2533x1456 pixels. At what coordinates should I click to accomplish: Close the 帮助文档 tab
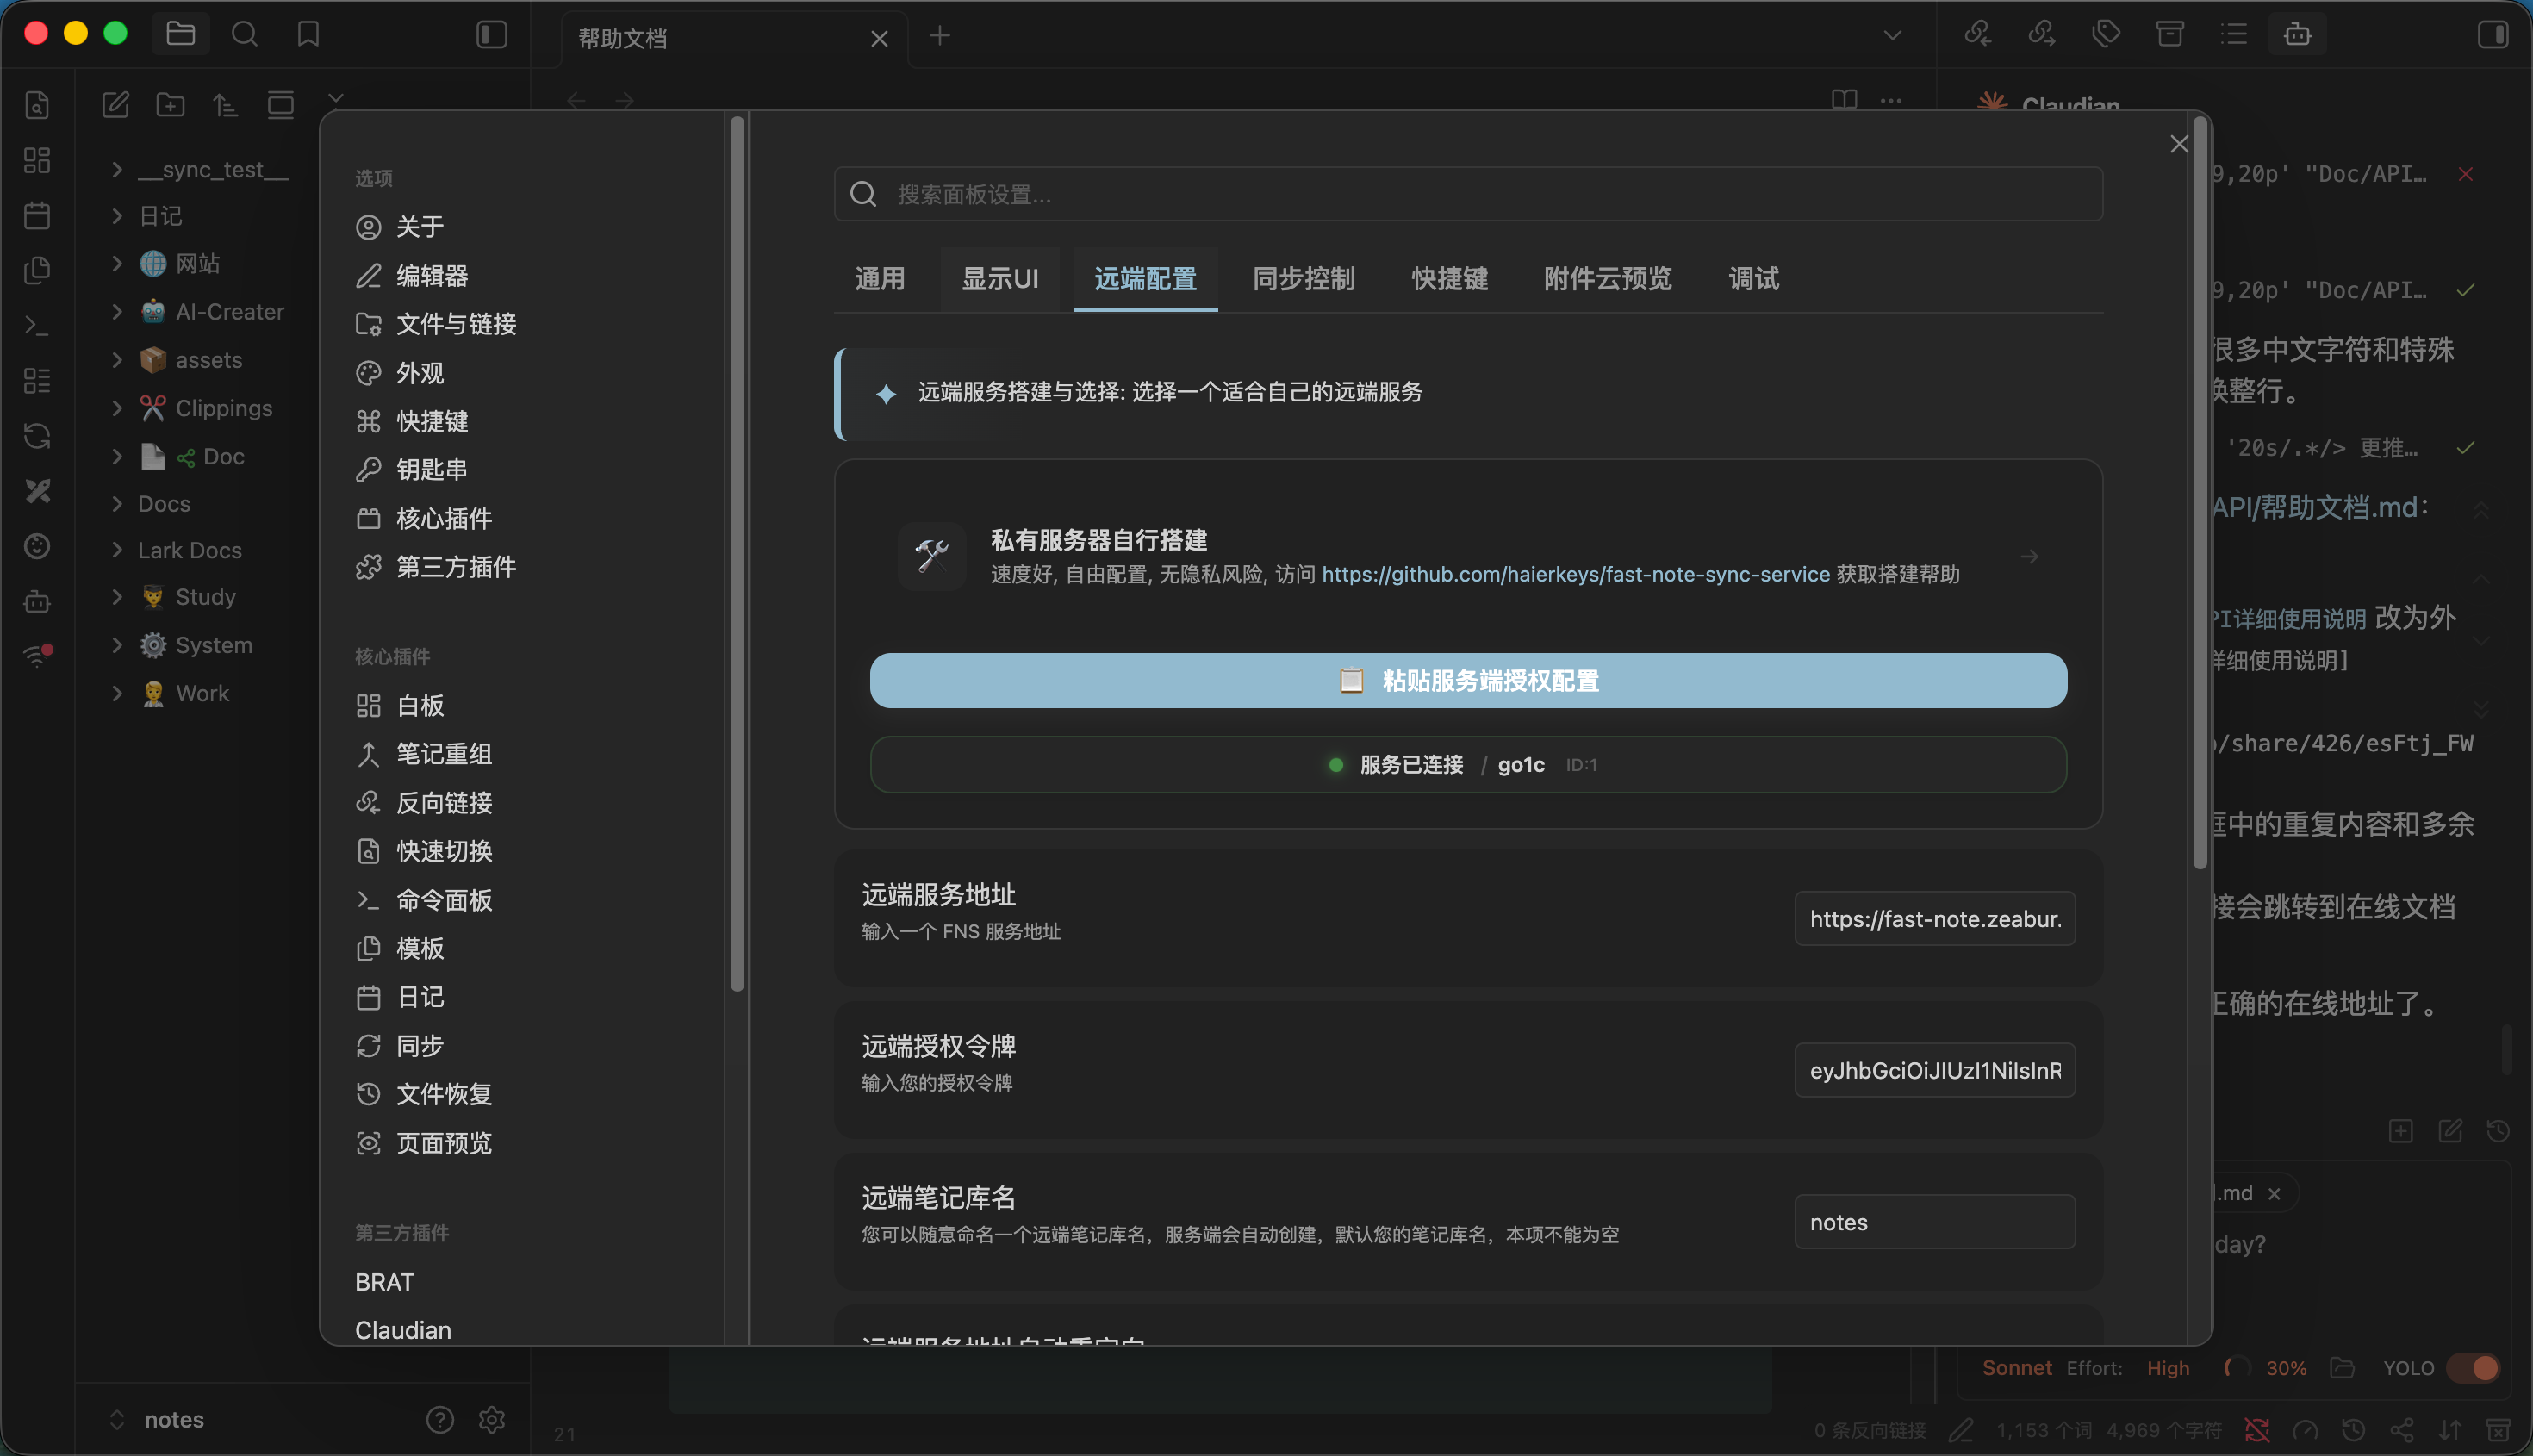[879, 38]
